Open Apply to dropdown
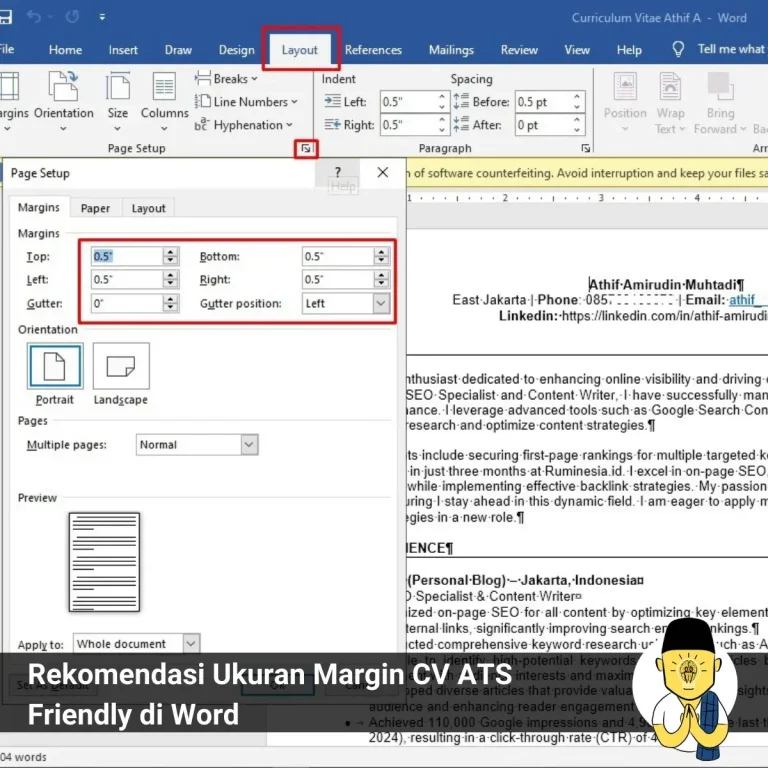Viewport: 768px width, 768px height. coord(137,643)
